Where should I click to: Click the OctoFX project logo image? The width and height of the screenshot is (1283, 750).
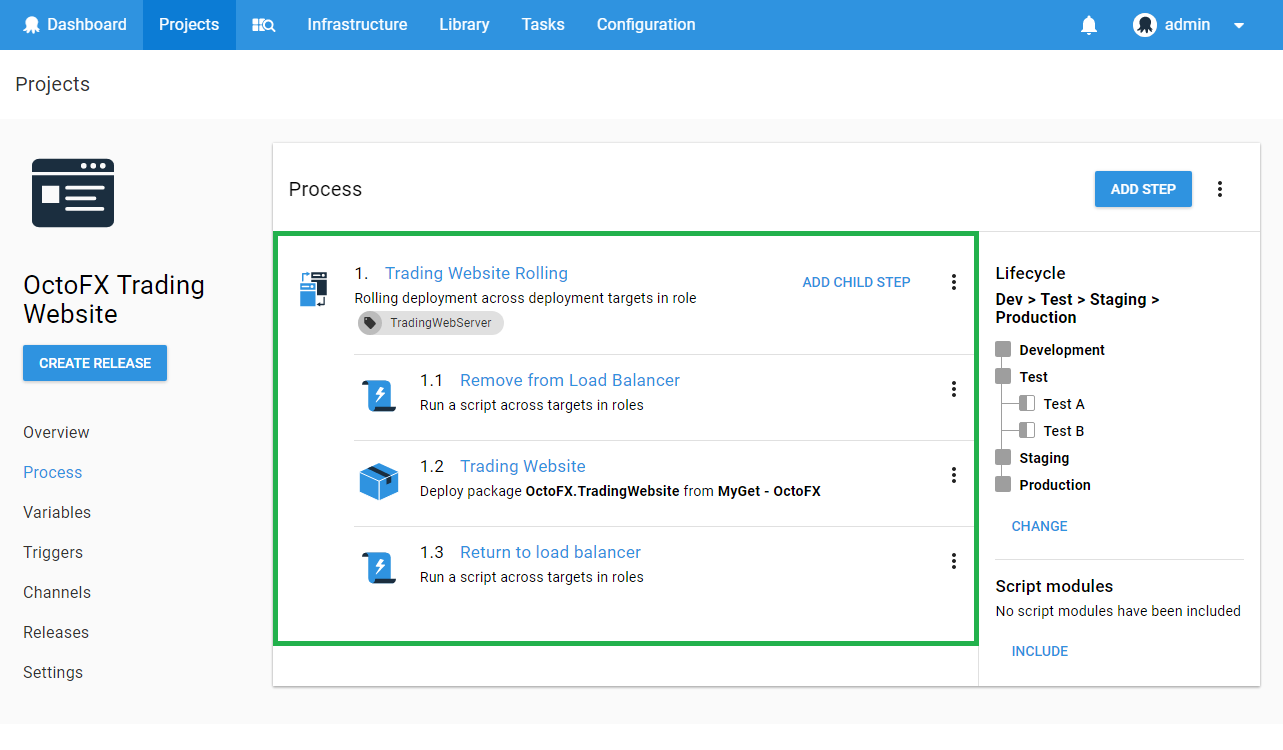coord(73,193)
